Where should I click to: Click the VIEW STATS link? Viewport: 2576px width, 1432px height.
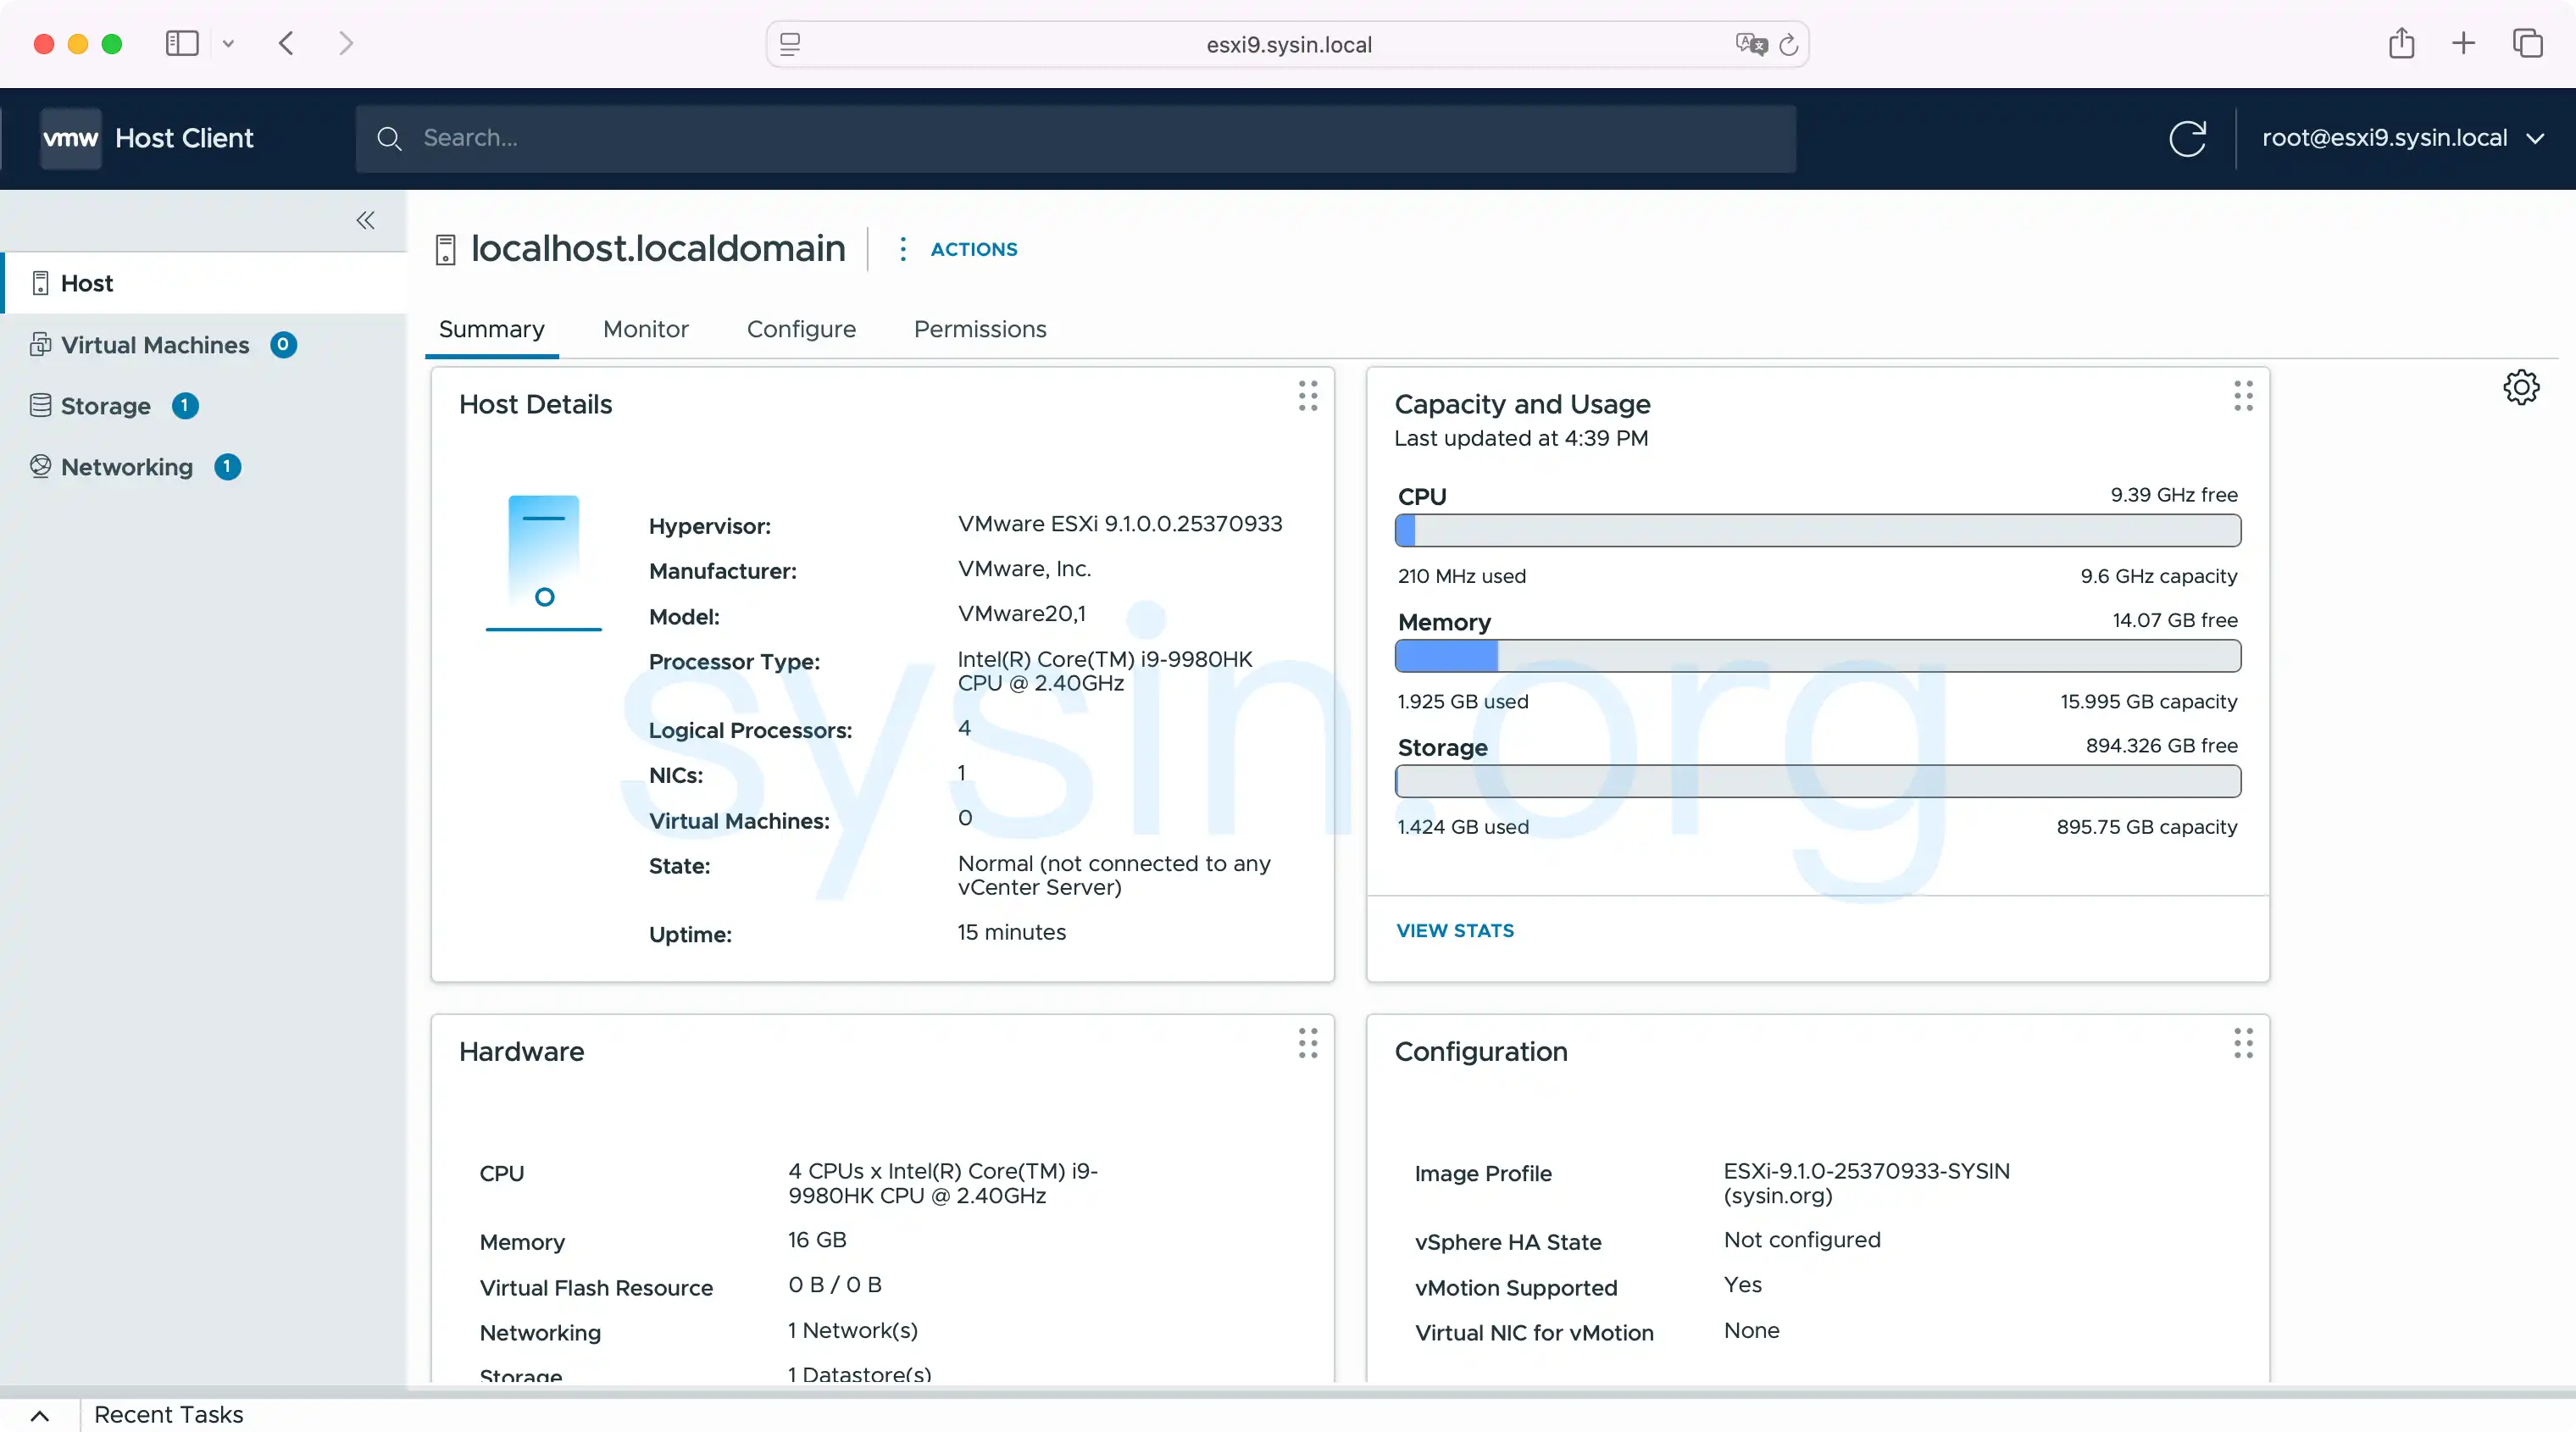(1455, 930)
